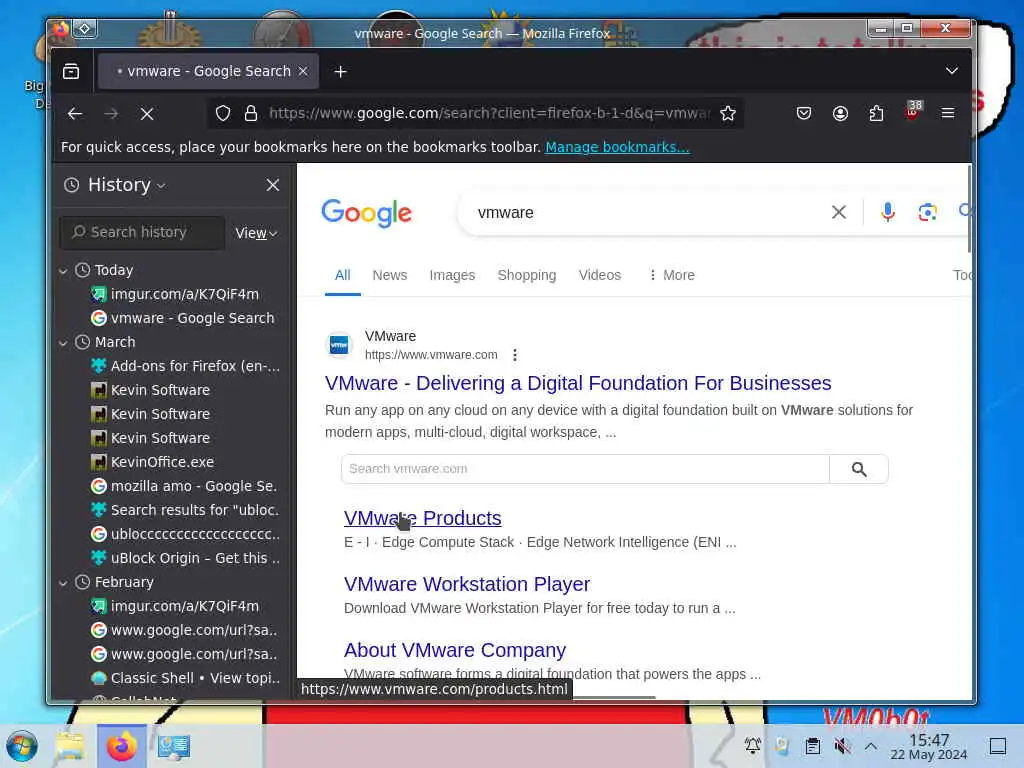This screenshot has width=1024, height=768.
Task: Expand the list all tabs chevron
Action: (x=952, y=71)
